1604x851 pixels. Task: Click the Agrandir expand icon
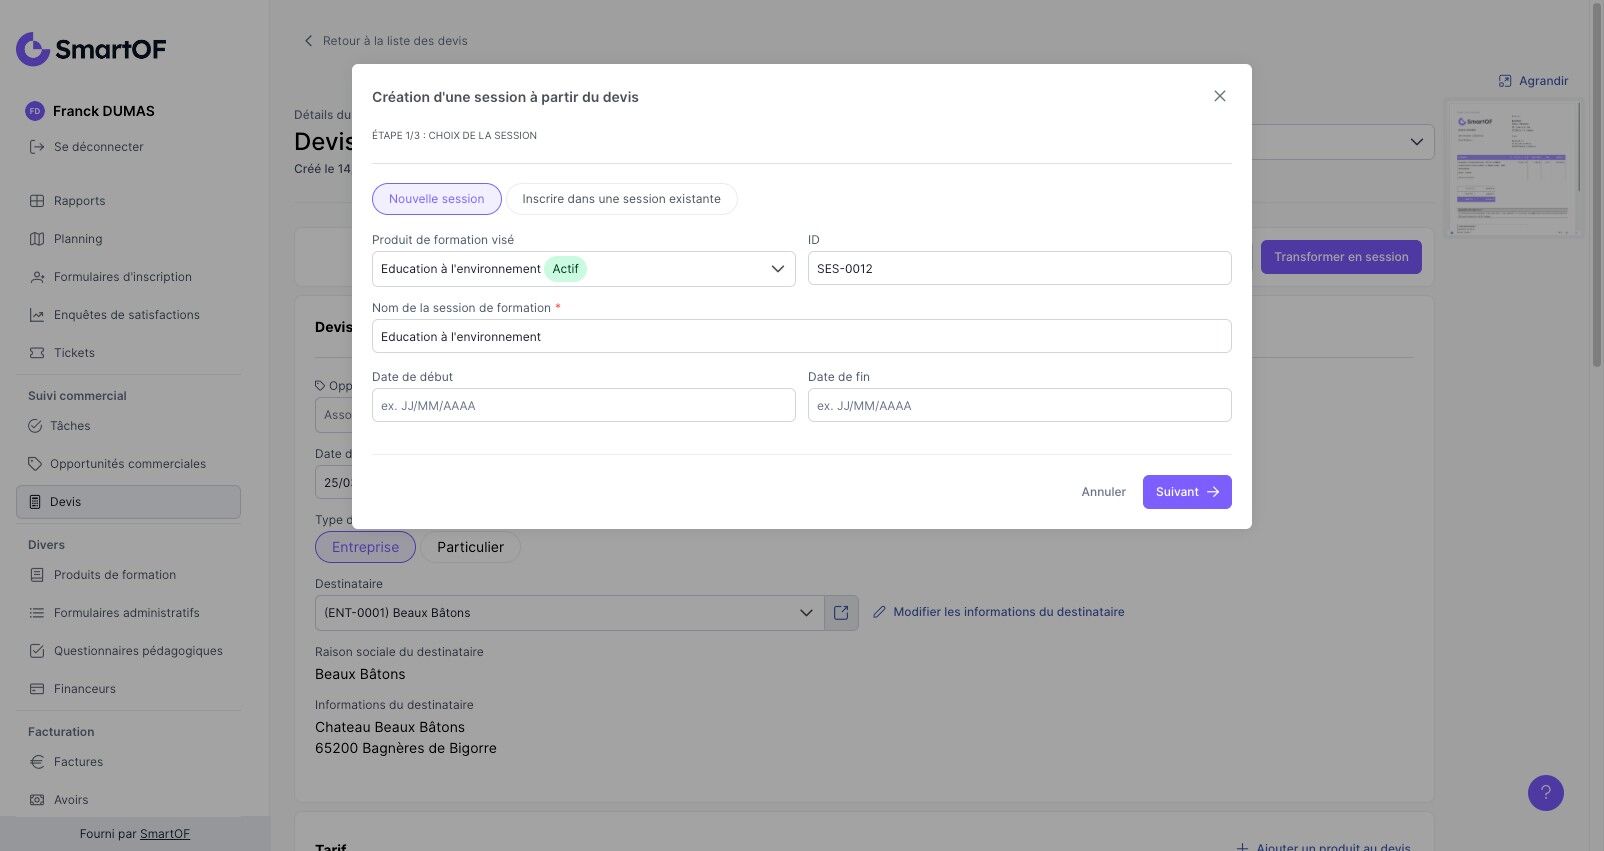click(x=1505, y=81)
